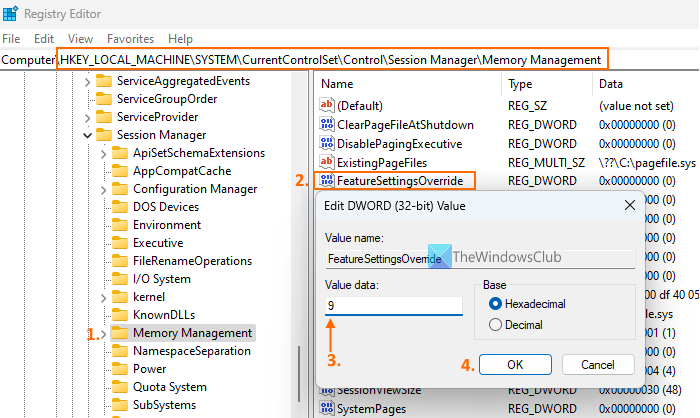Click the Memory Management folder icon
Viewport: 700px width, 418px height.
point(119,332)
